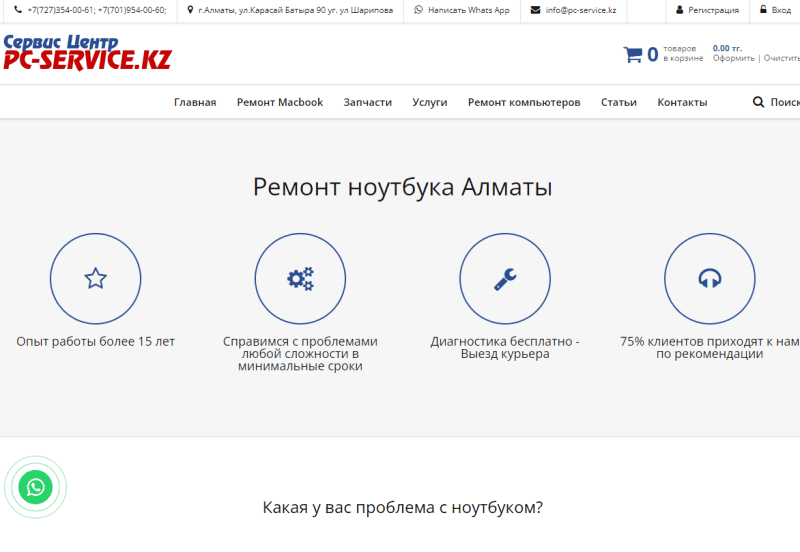This screenshot has width=800, height=552.
Task: Click the PC-SERVICE.KZ logo
Action: pos(87,53)
